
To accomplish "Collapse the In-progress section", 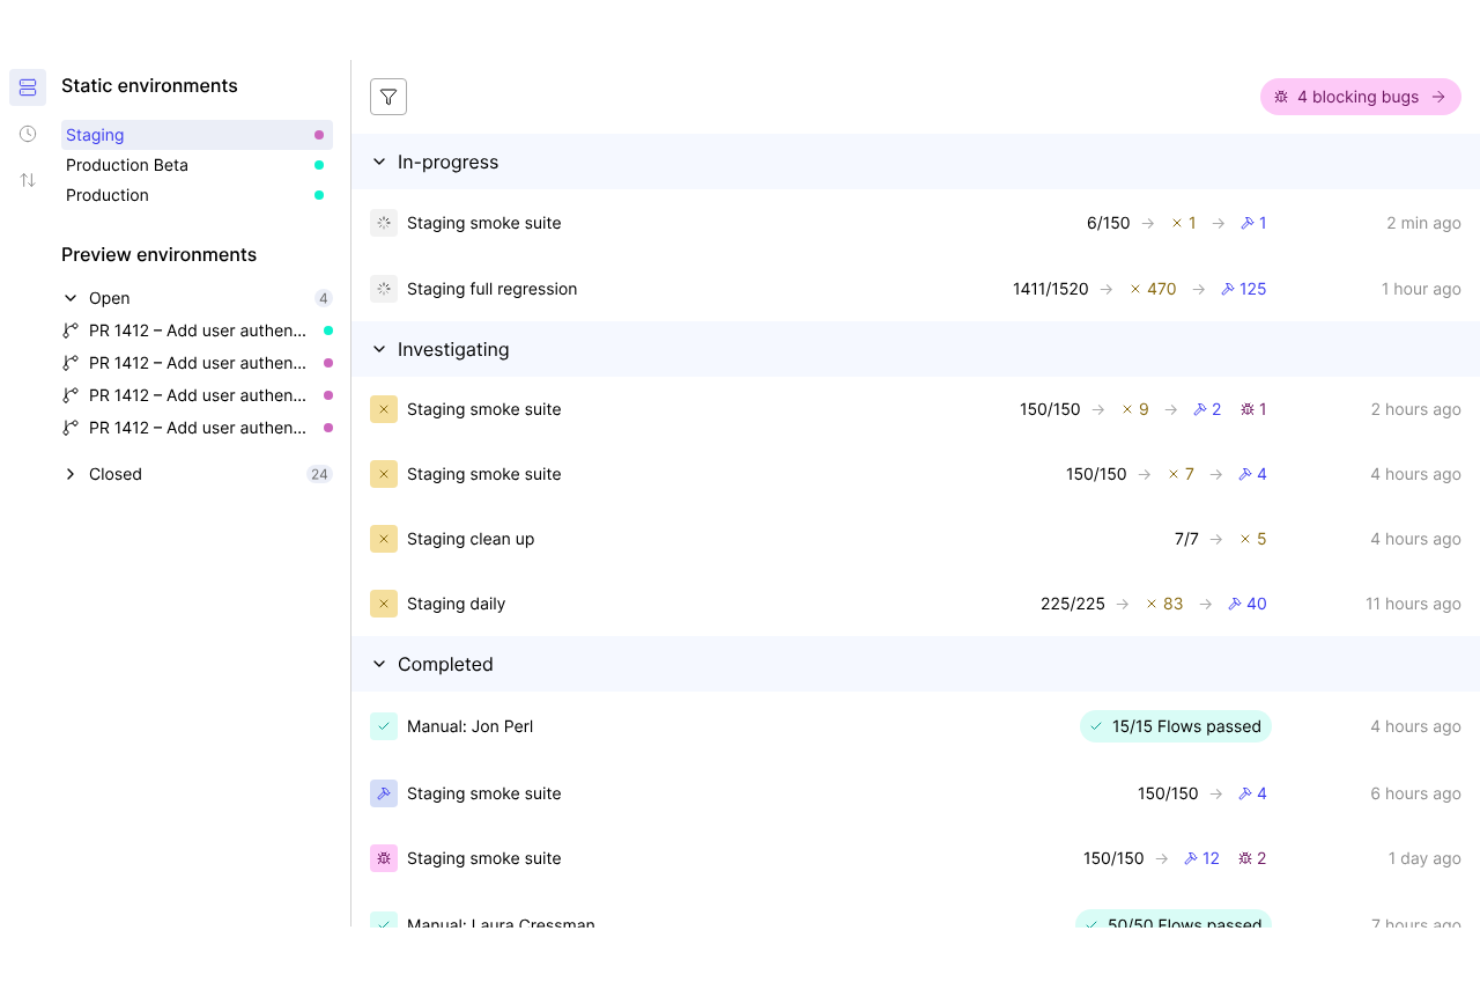I will pos(380,161).
